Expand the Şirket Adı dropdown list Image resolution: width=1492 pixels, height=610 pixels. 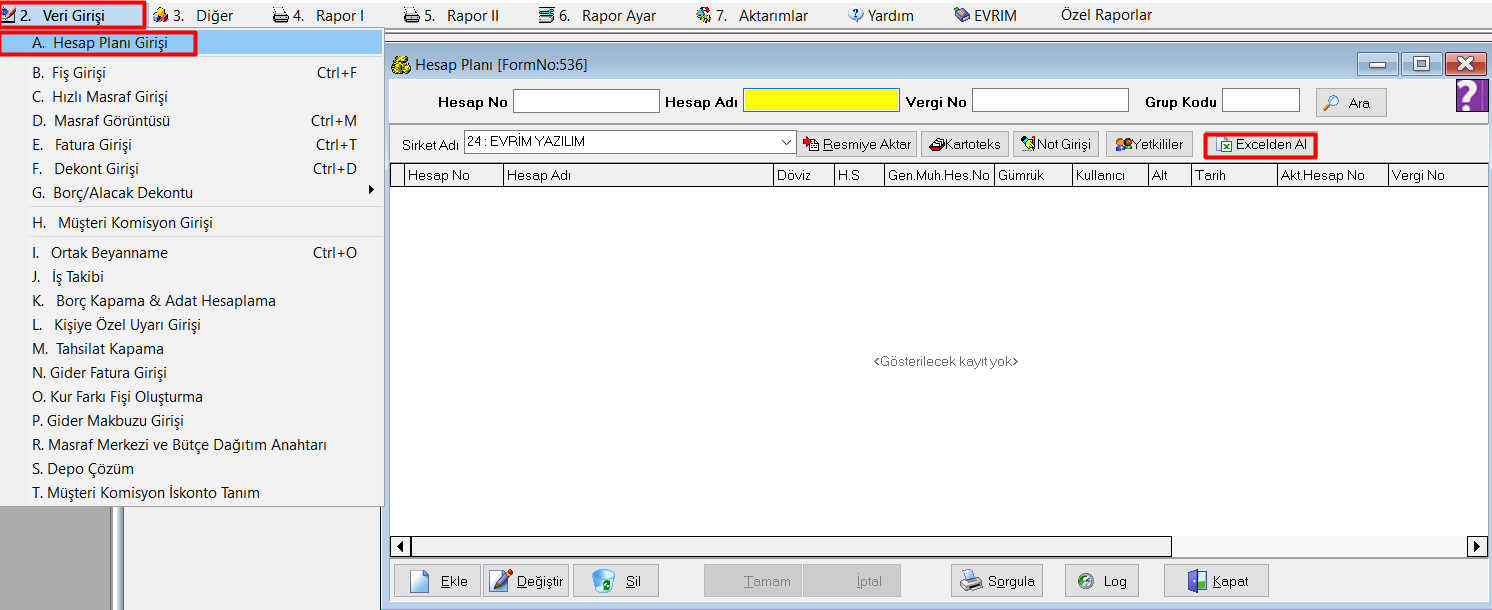coord(786,143)
